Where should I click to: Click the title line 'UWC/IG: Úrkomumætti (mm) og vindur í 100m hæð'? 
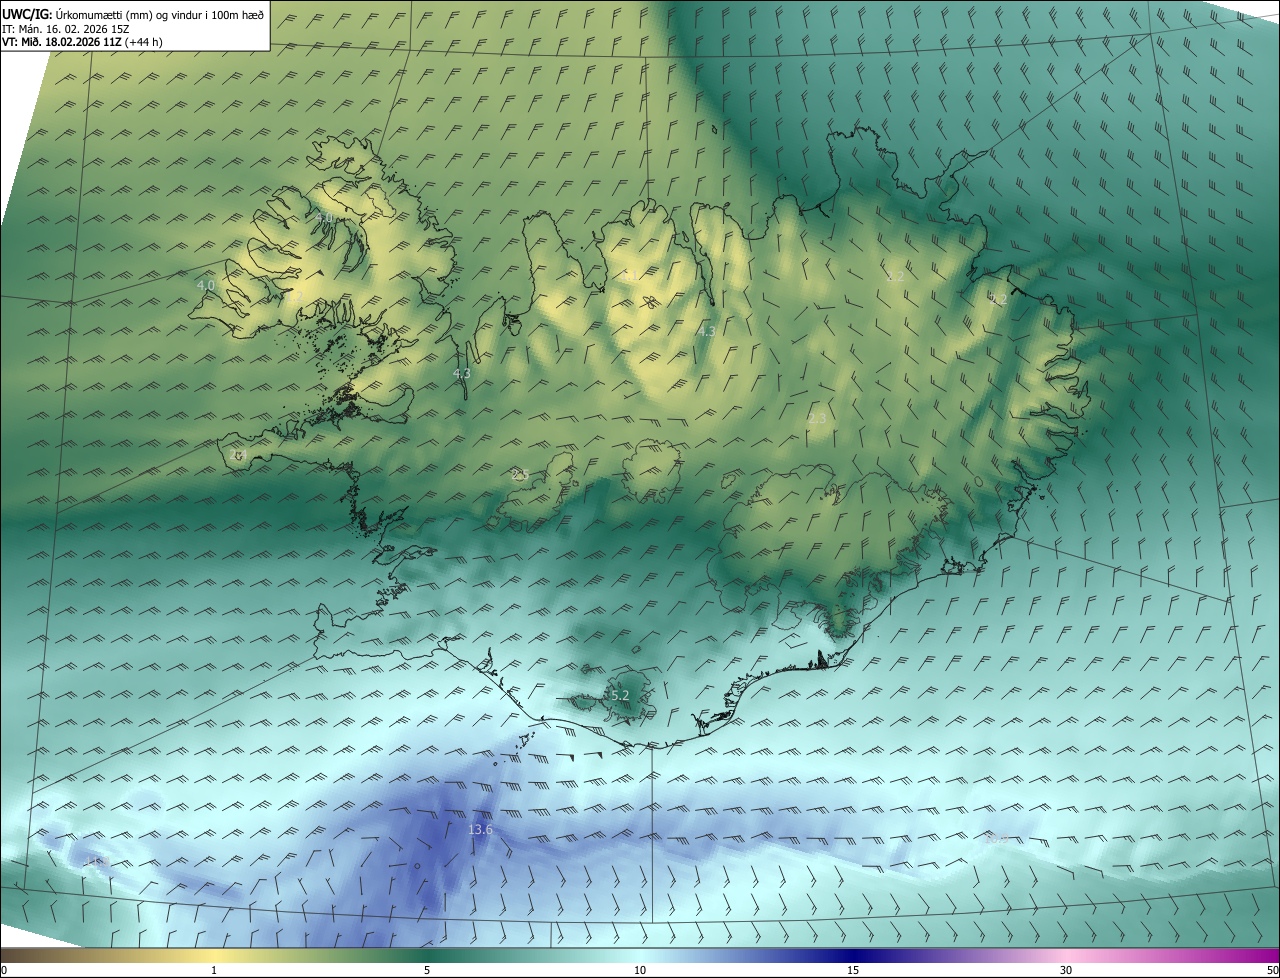(x=133, y=14)
